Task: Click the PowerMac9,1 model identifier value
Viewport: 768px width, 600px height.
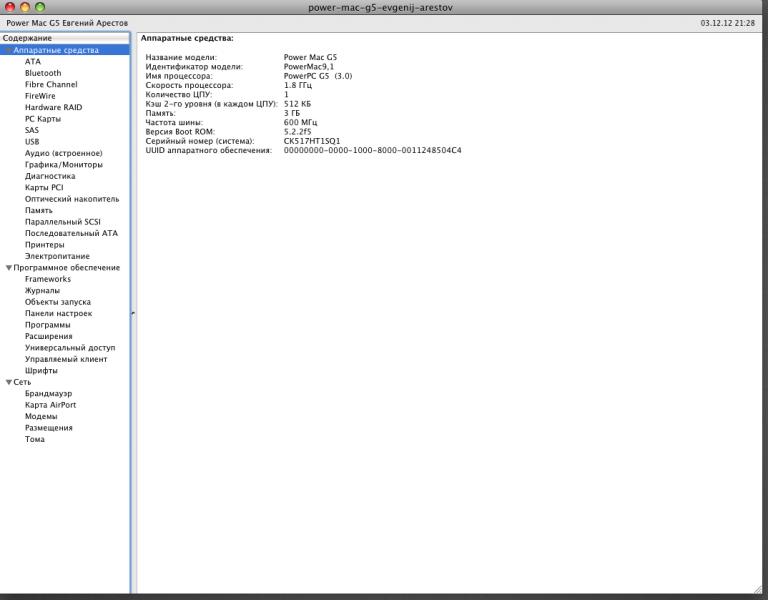Action: pyautogui.click(x=309, y=67)
